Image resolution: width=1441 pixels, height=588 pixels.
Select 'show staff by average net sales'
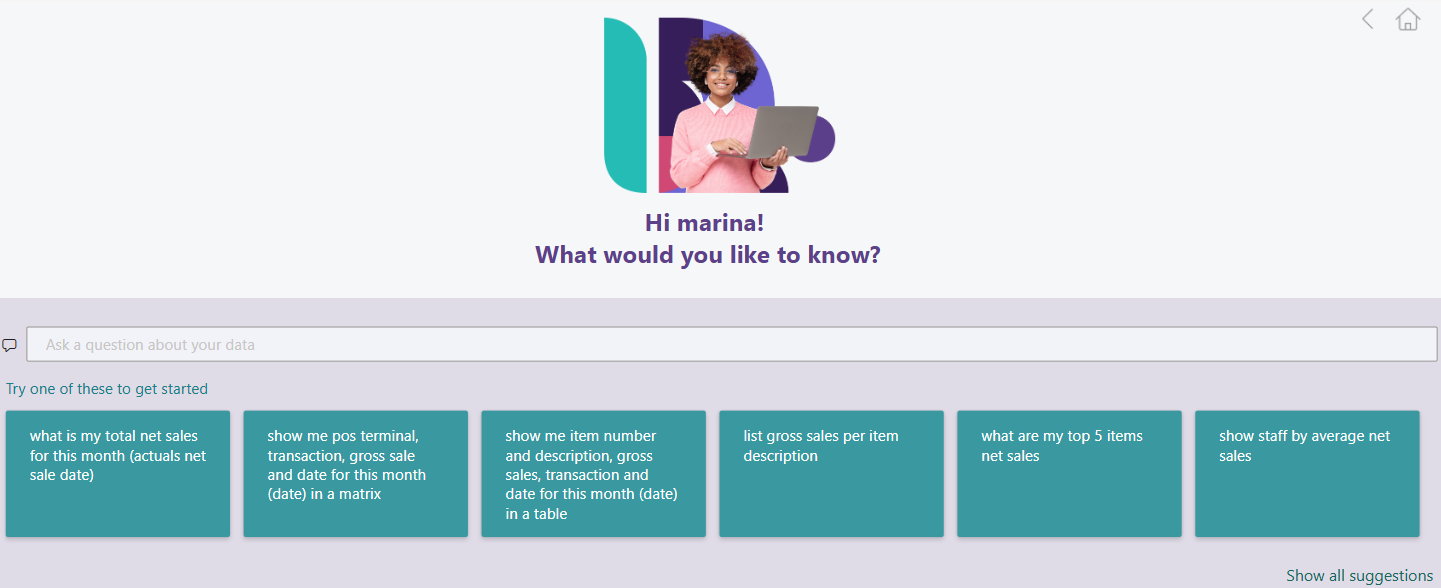tap(1307, 473)
